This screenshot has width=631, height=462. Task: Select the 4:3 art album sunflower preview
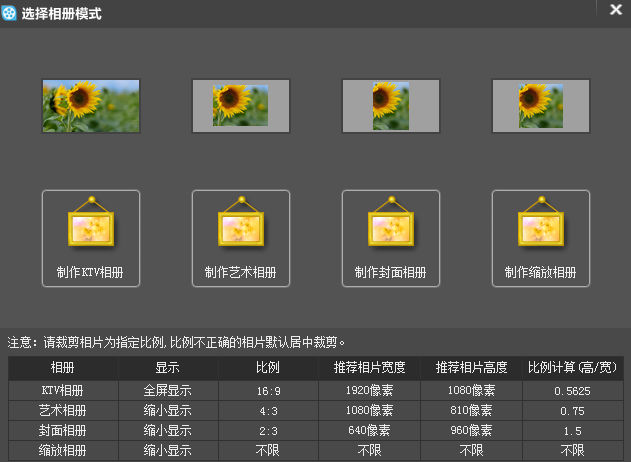241,106
